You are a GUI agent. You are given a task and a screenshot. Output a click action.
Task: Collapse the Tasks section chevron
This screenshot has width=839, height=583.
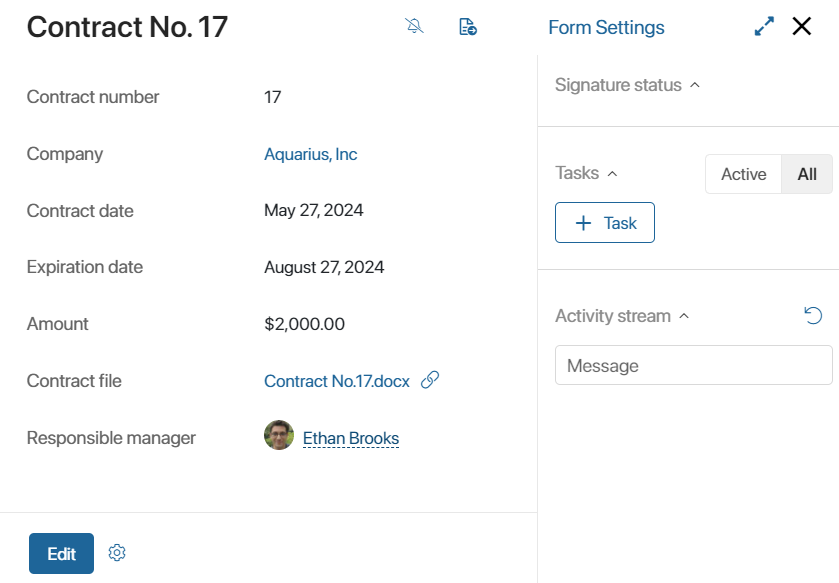[613, 173]
